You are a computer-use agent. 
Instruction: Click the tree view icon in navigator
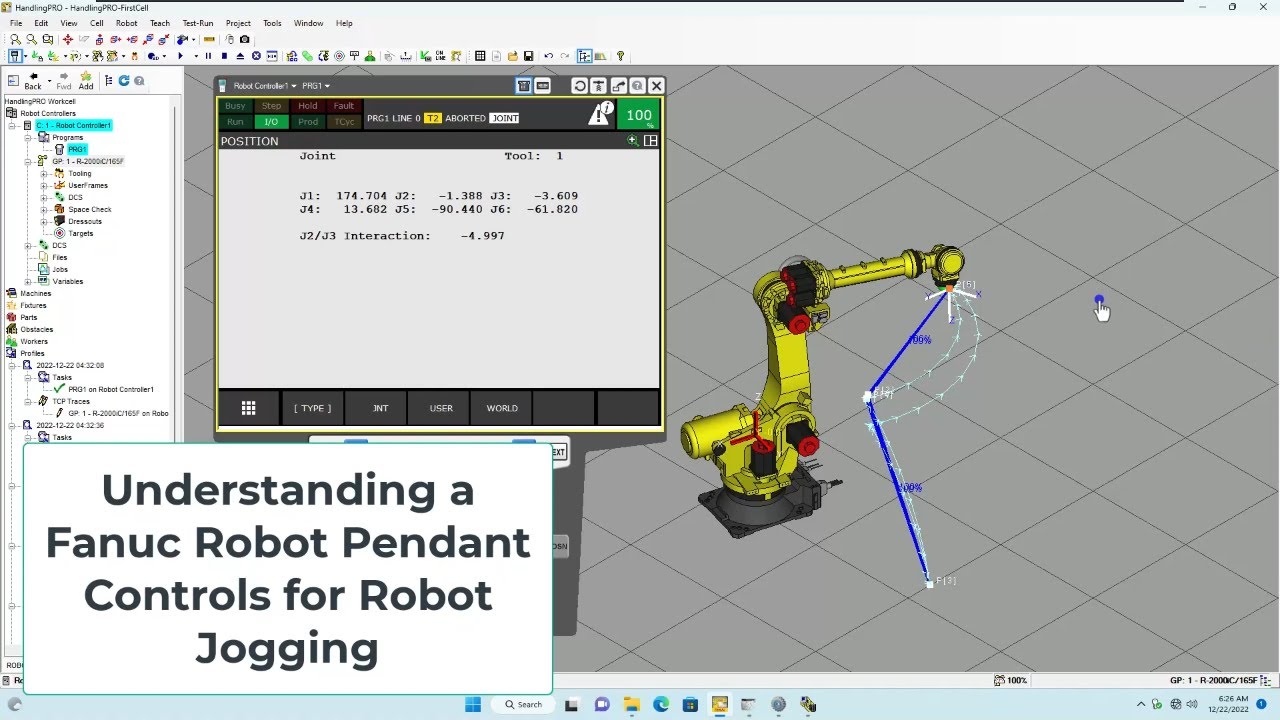tap(108, 81)
